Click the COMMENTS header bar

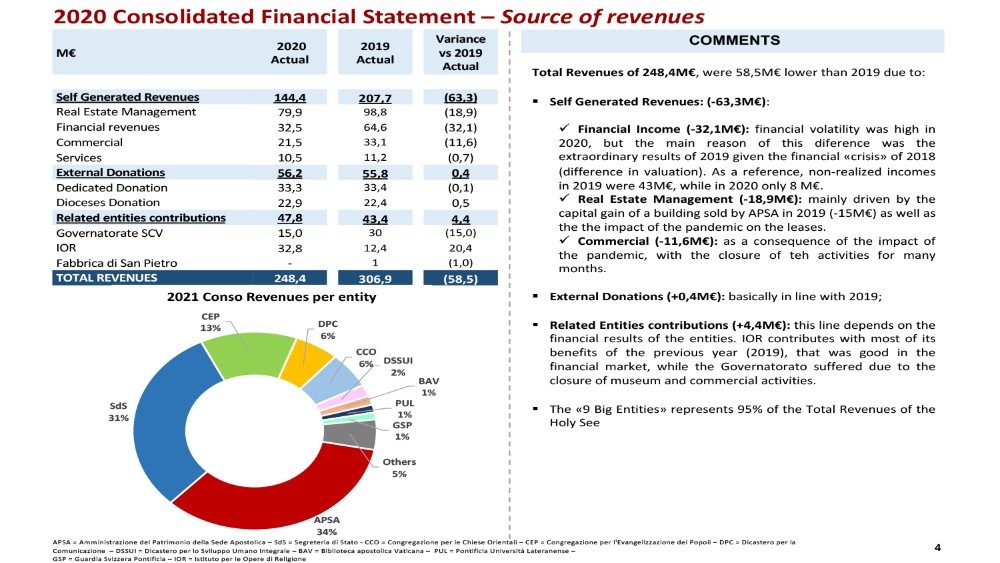point(734,41)
